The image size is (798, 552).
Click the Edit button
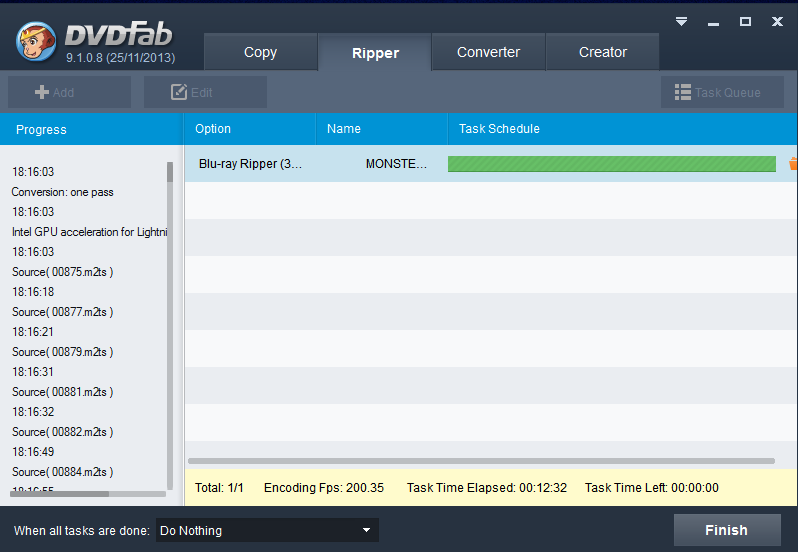[x=206, y=92]
